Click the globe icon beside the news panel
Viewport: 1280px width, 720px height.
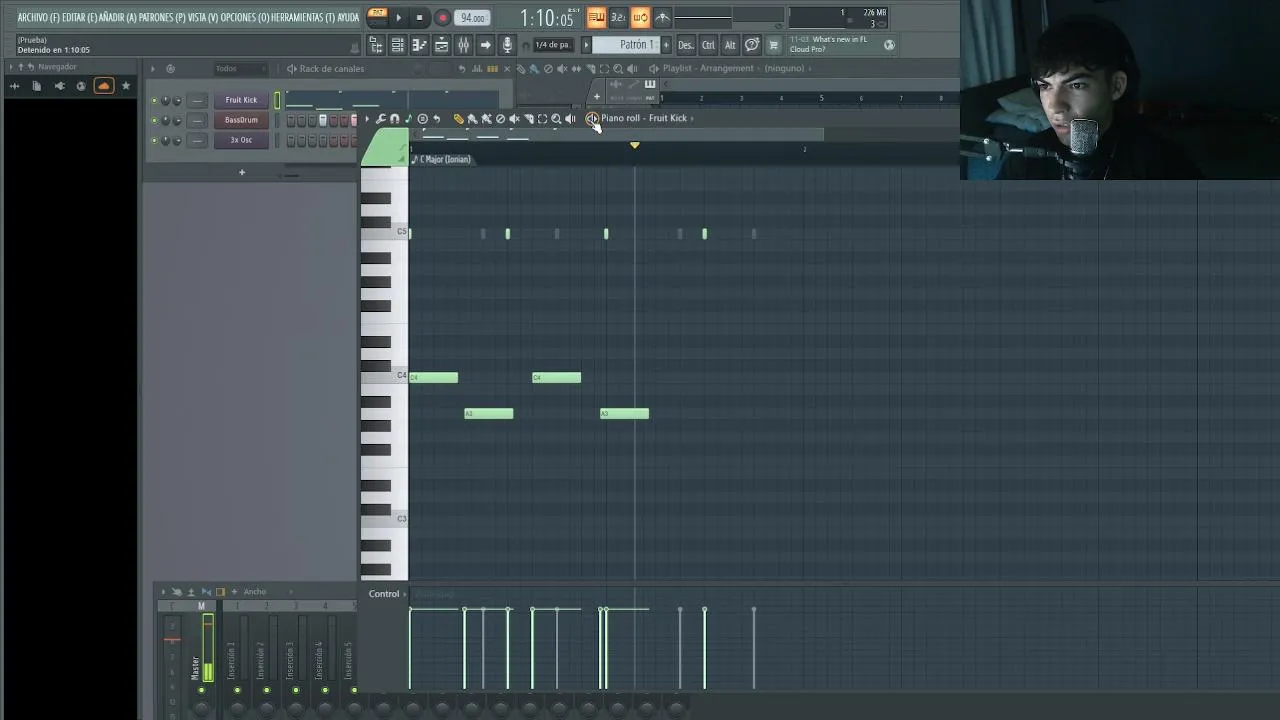(x=888, y=44)
